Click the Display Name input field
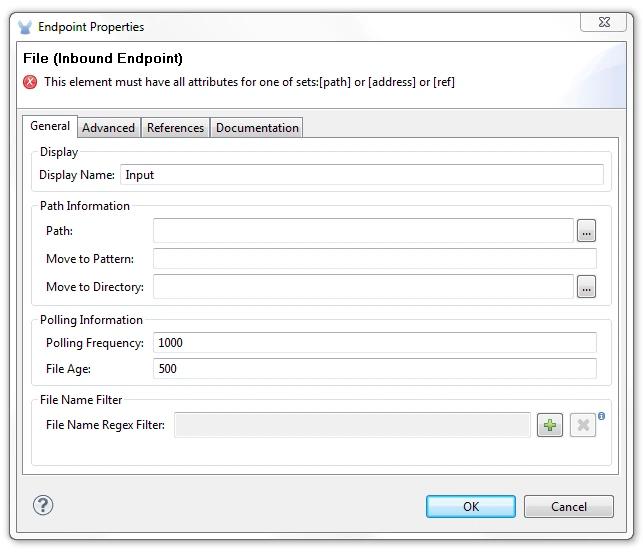 click(361, 175)
